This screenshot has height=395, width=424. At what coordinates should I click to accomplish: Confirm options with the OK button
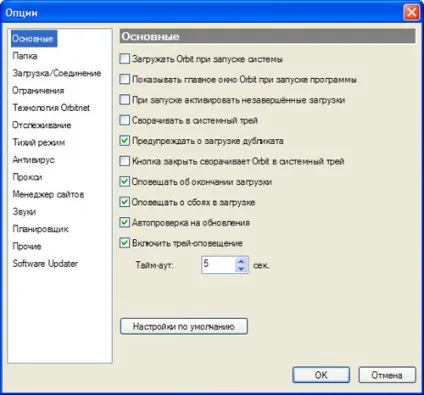tap(321, 375)
